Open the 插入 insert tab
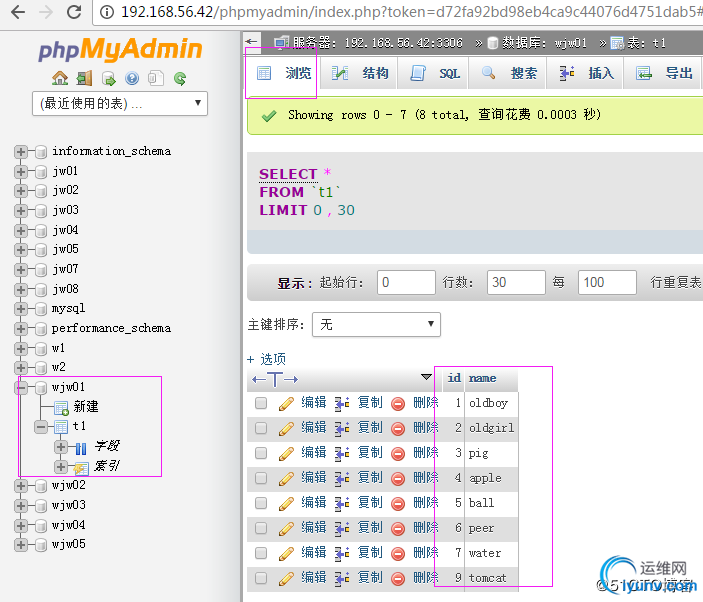The image size is (703, 602). 585,73
